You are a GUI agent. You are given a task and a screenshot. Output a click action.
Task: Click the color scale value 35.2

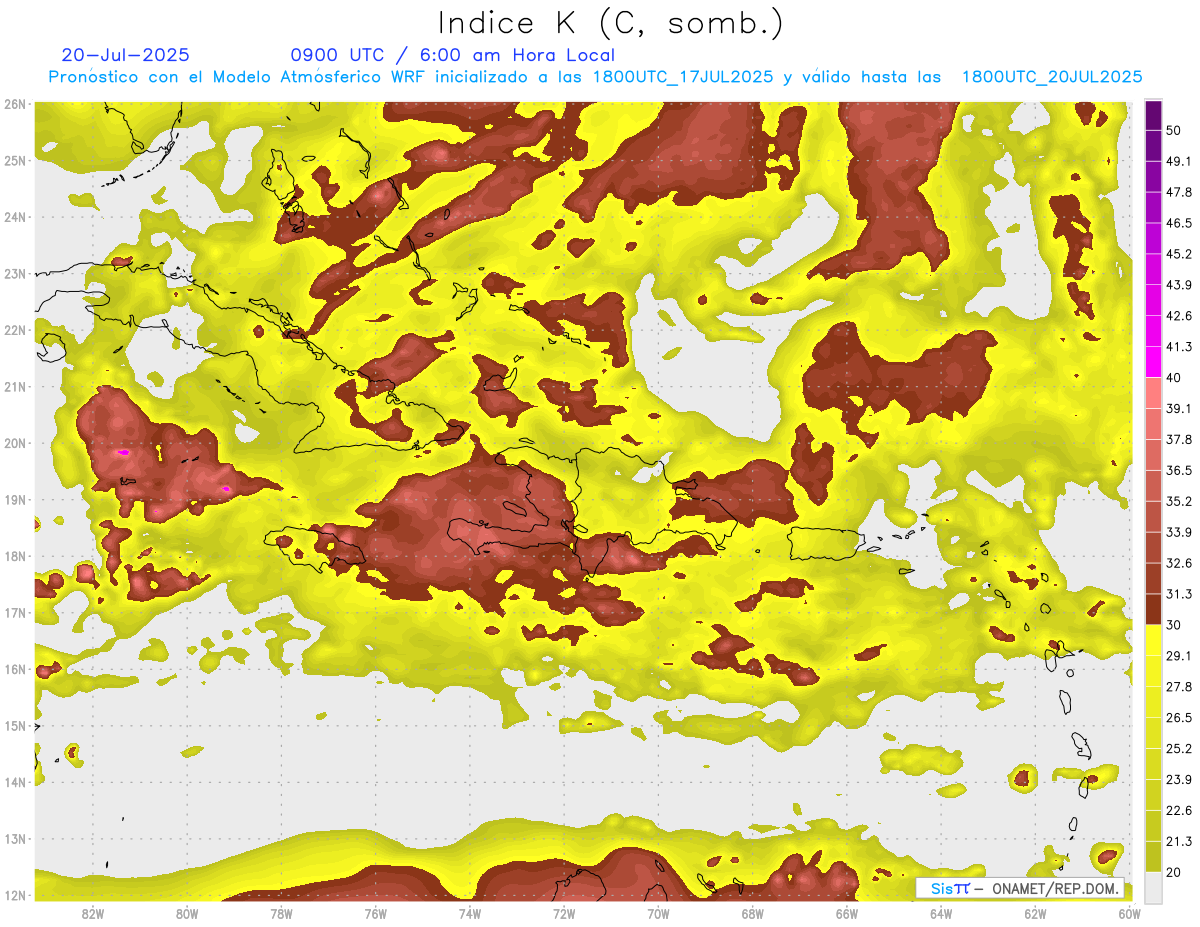tap(1179, 501)
